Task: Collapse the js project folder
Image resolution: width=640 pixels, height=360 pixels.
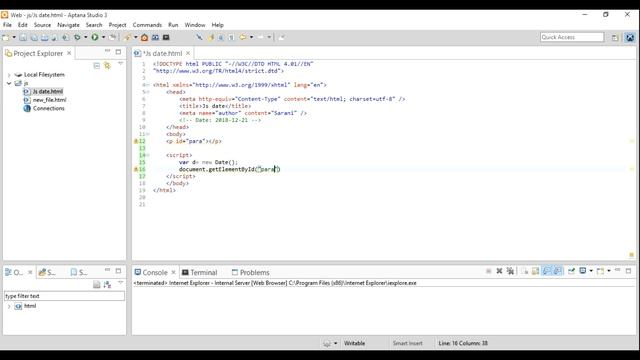Action: [9, 83]
